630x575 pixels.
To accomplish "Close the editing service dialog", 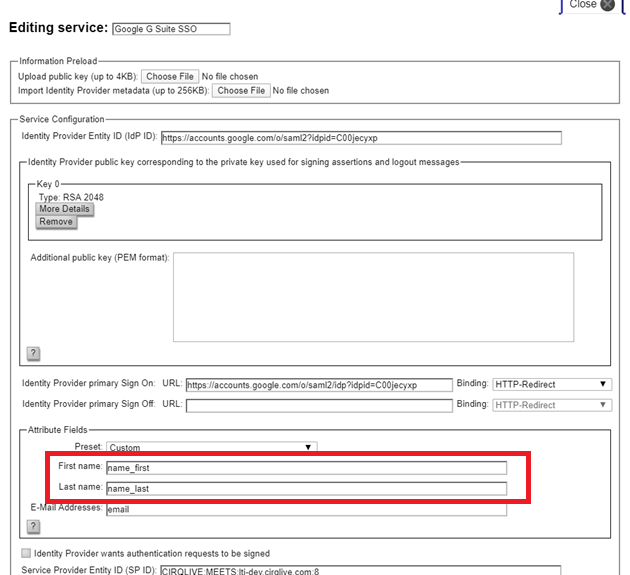I will coord(592,5).
